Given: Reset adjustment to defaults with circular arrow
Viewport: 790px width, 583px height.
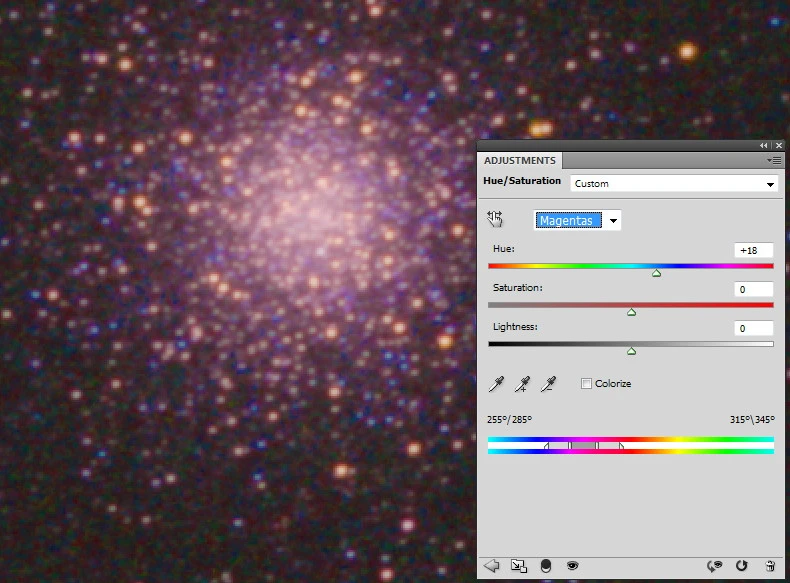Looking at the screenshot, I should [x=742, y=566].
